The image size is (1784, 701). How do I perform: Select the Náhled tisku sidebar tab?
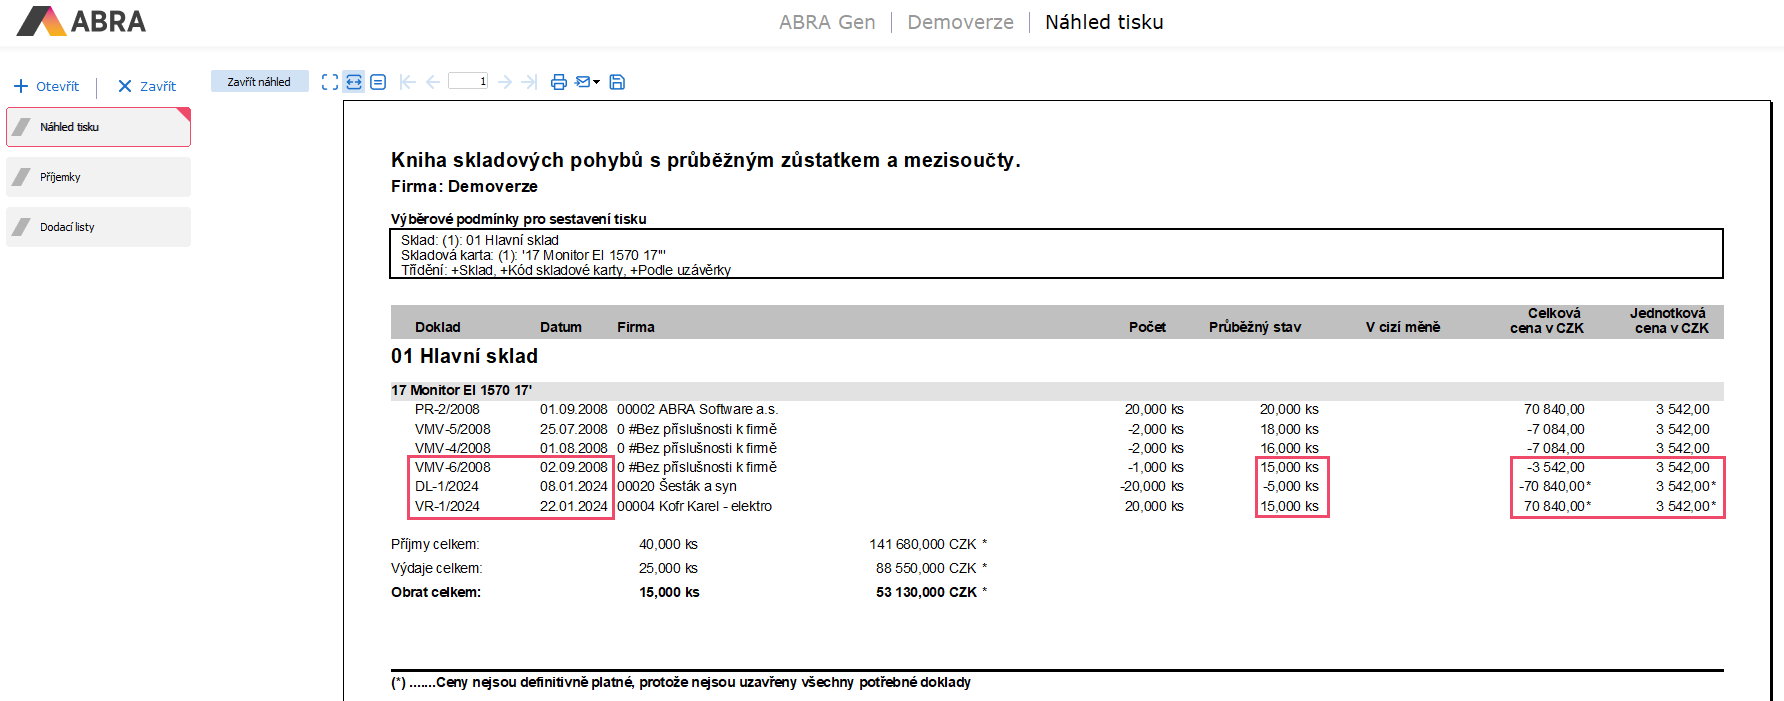98,127
